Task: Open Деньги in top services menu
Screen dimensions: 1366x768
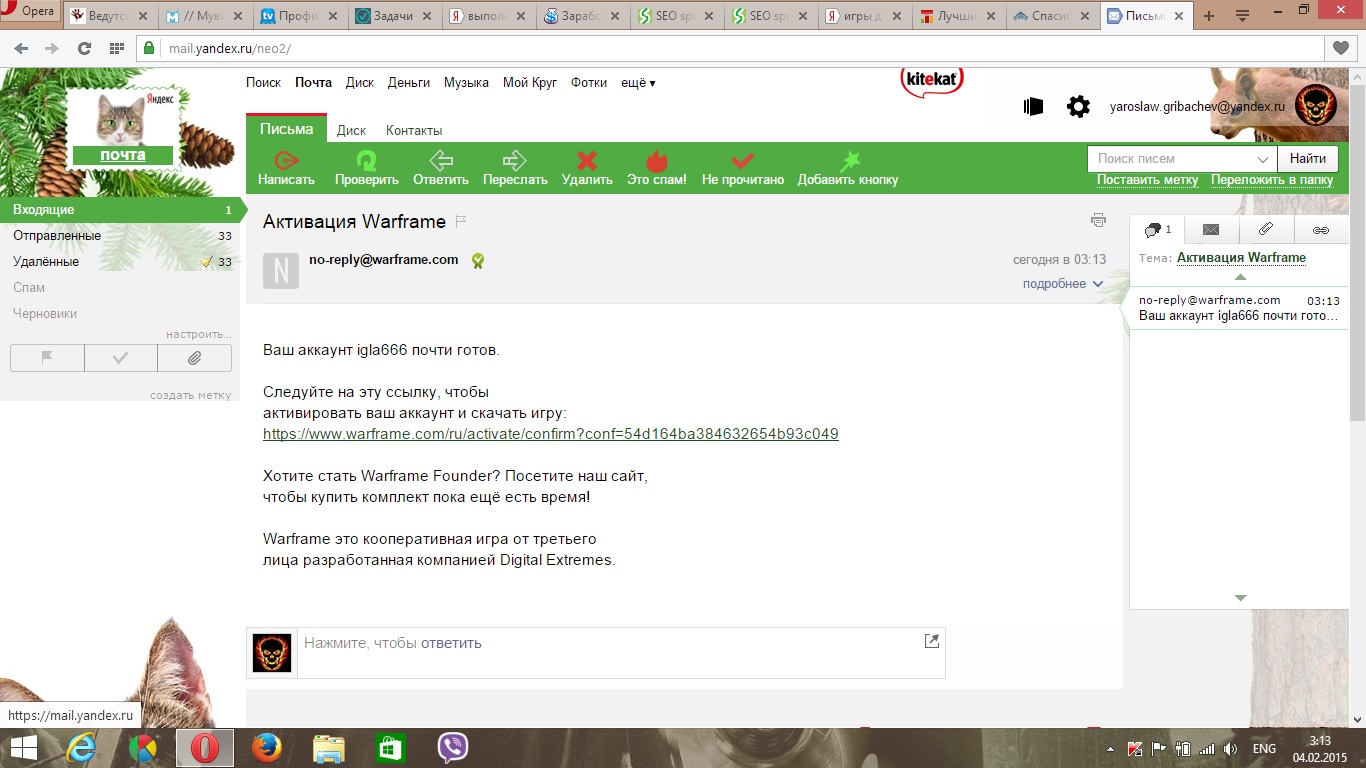Action: tap(409, 83)
